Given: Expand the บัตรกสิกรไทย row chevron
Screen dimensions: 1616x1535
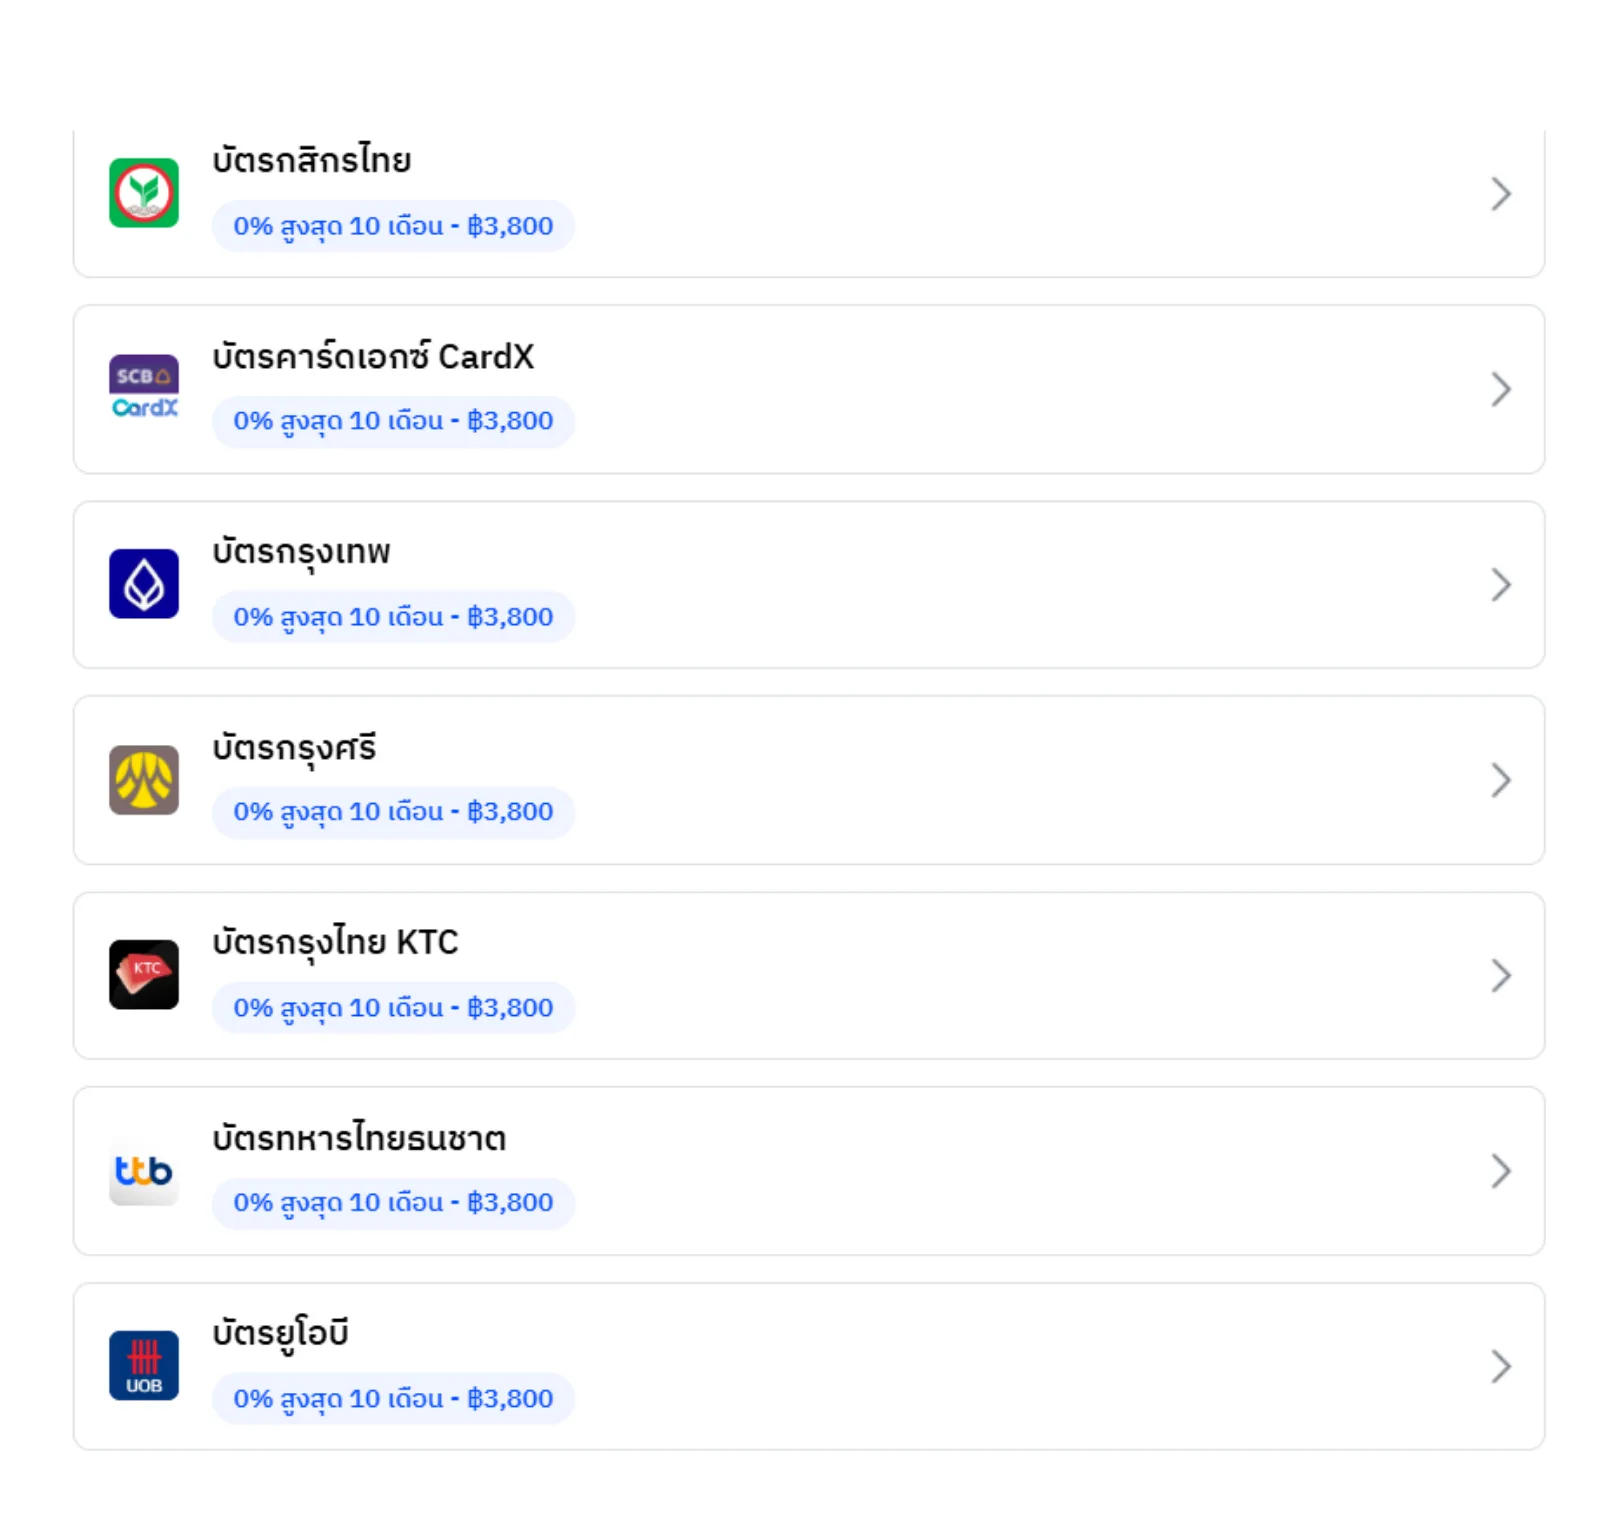Looking at the screenshot, I should 1500,194.
